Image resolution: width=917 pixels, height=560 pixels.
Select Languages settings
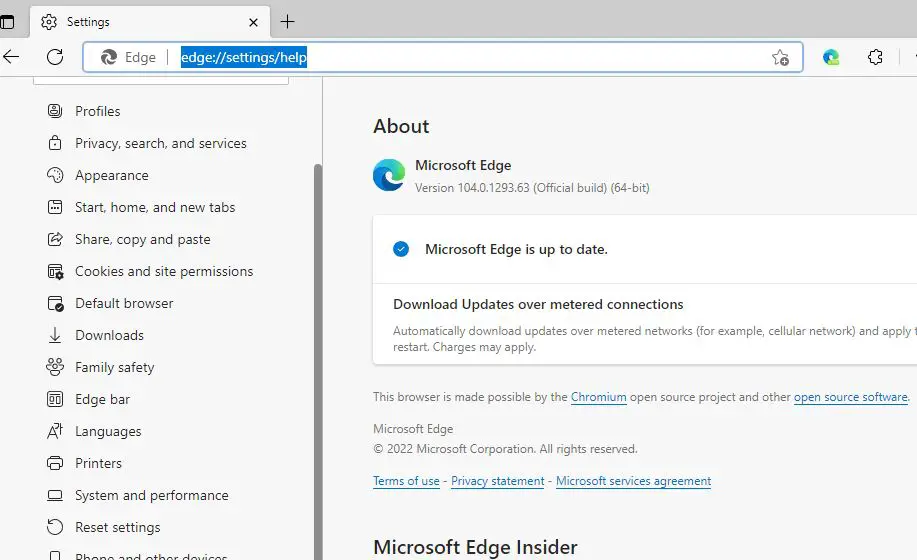108,431
